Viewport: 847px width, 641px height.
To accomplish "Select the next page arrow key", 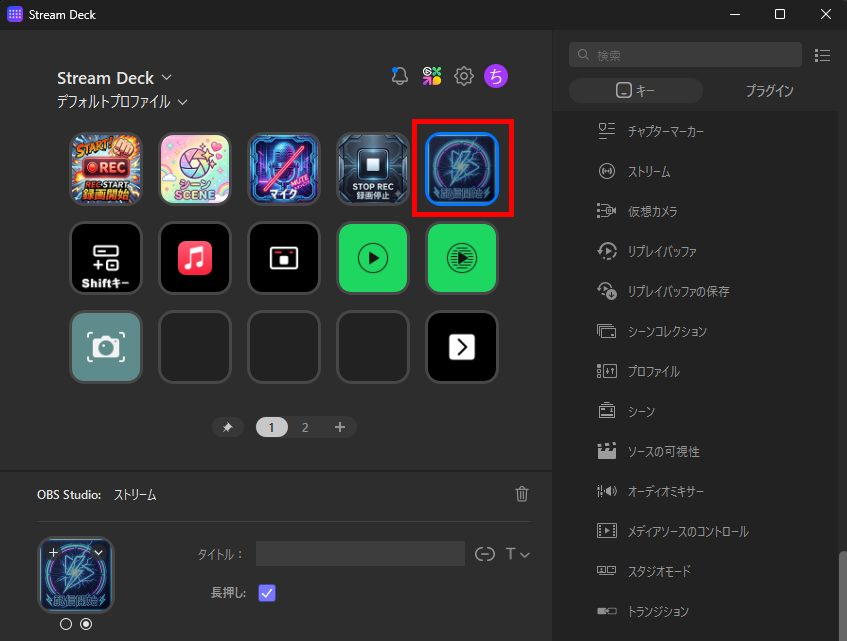I will click(462, 347).
